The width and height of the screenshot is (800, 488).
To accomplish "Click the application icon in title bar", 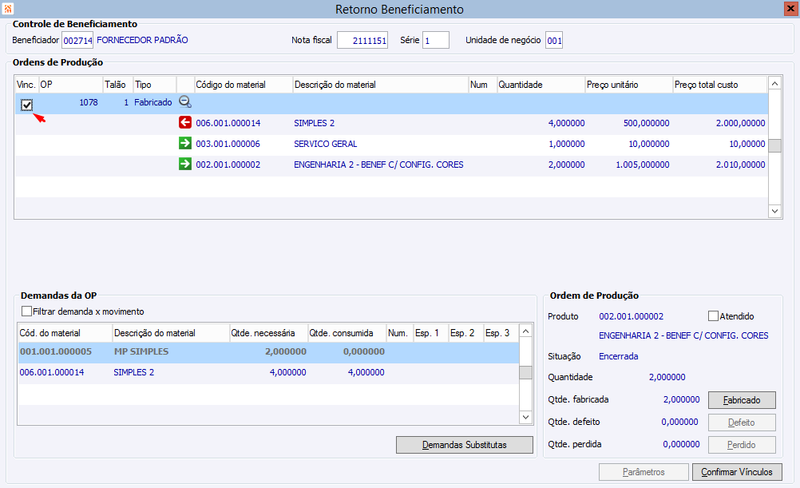I will [x=9, y=9].
